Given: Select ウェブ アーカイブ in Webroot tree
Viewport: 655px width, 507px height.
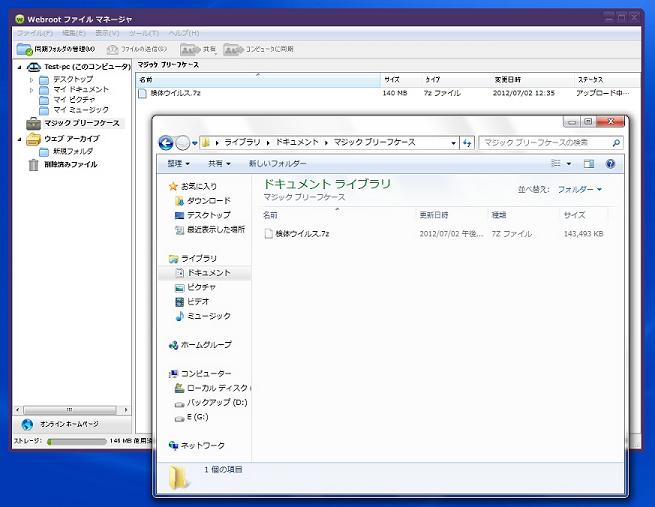Looking at the screenshot, I should tap(72, 139).
